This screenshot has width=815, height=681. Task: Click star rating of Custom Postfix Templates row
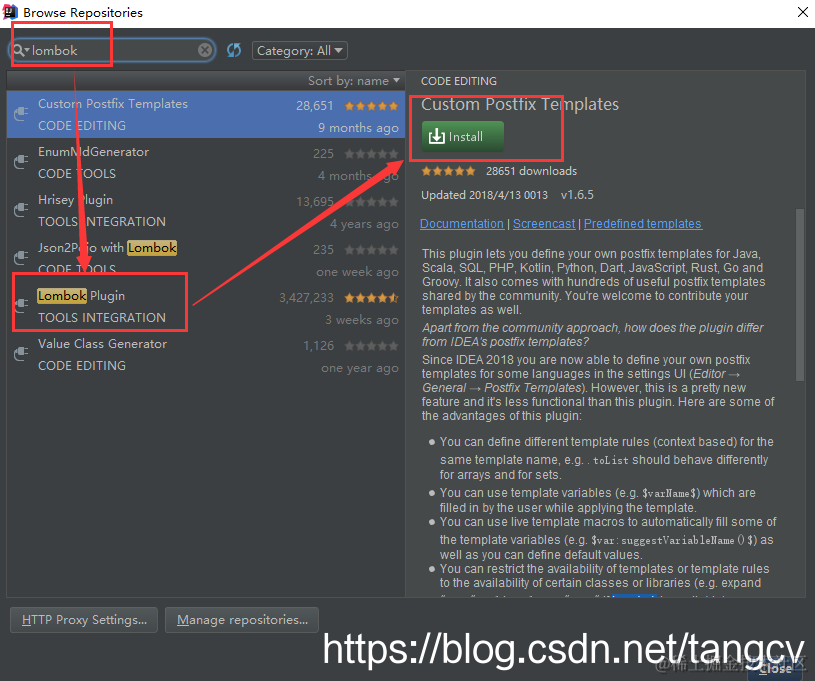point(371,106)
